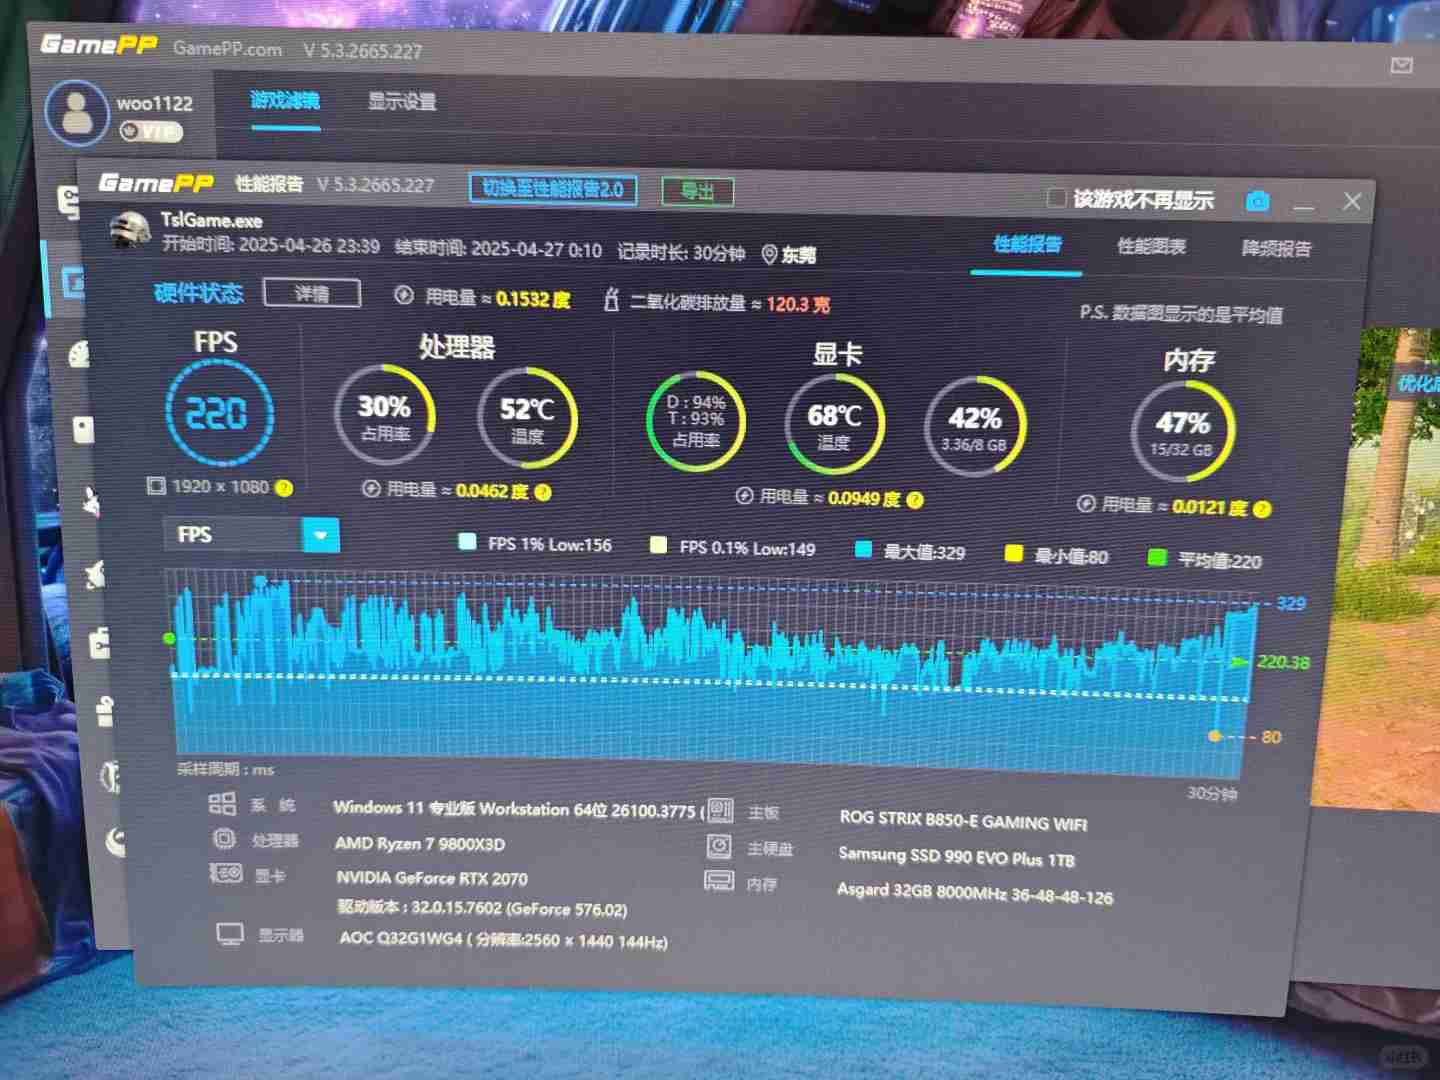Click GamePP logo in the 性能报告 window
Screen dimensions: 1440x1080
(x=156, y=182)
